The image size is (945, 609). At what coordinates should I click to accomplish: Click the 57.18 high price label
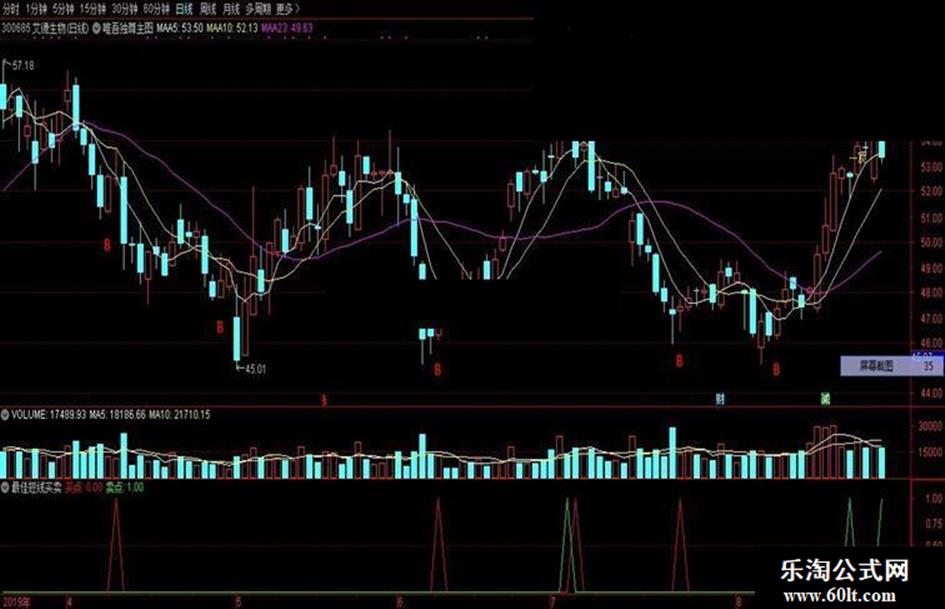pyautogui.click(x=23, y=66)
